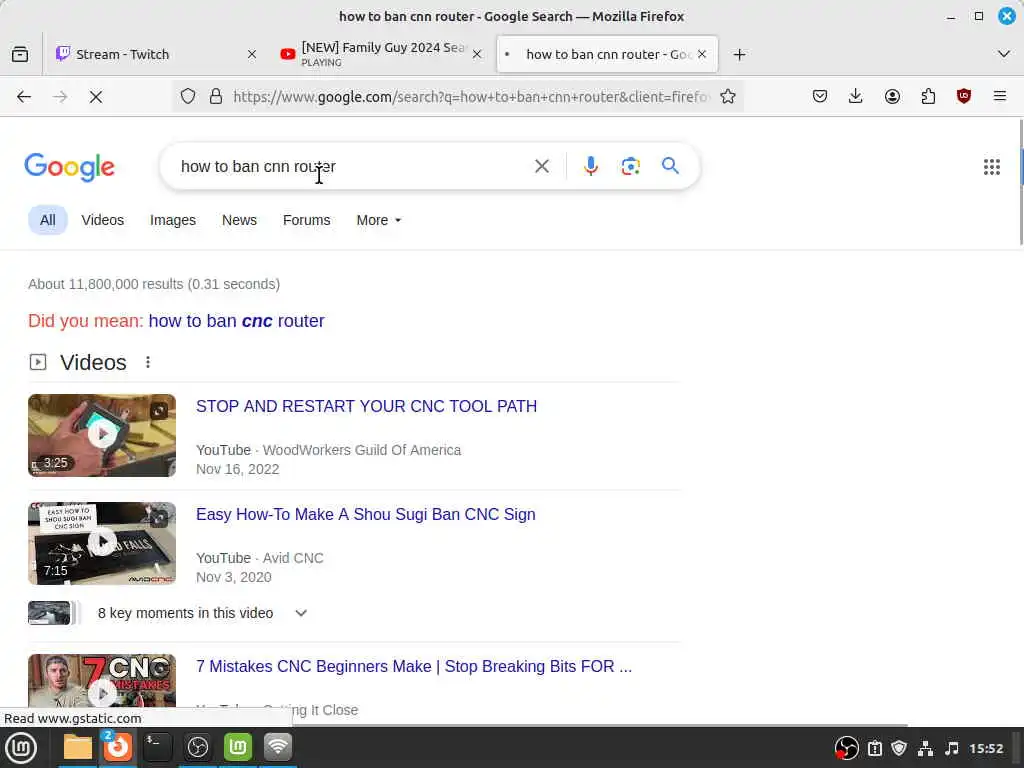1024x768 pixels.
Task: Open the shield security tray icon
Action: tap(899, 748)
